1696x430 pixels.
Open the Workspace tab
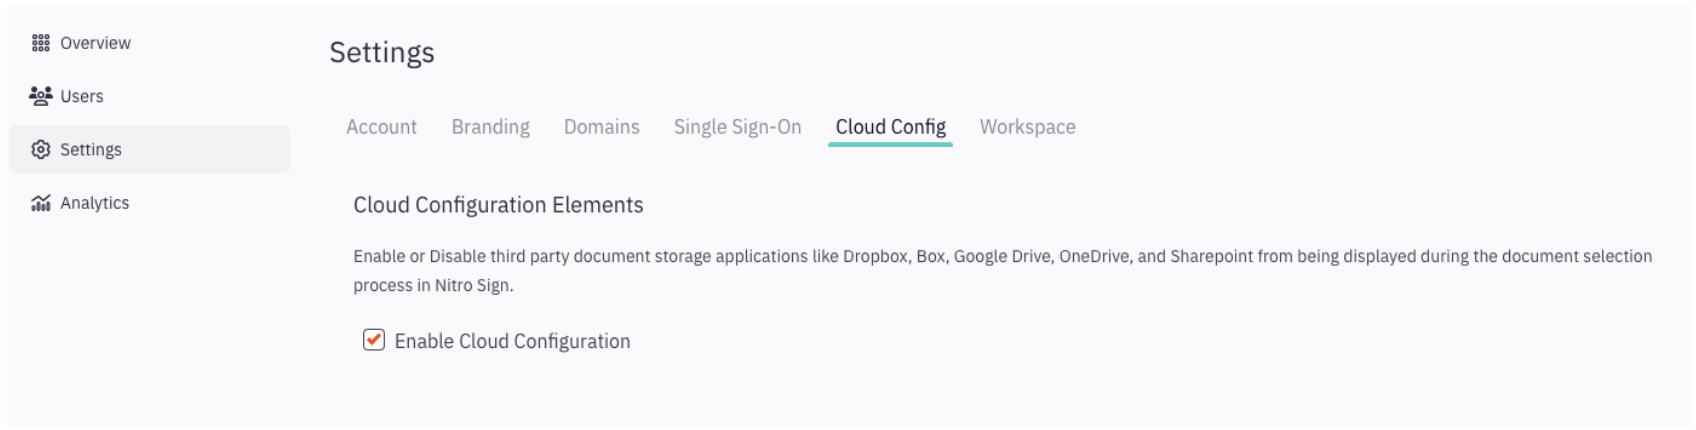(1027, 127)
